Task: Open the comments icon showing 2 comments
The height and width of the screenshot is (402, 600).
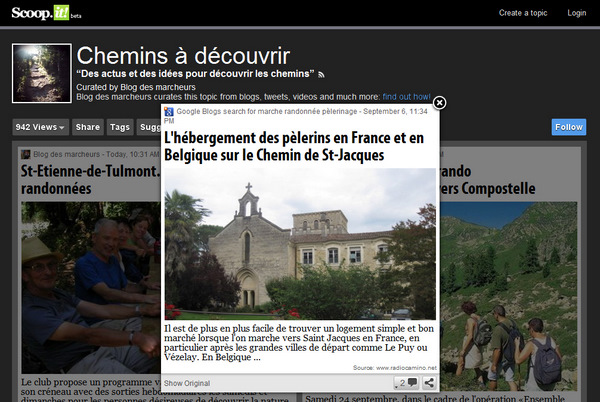Action: point(406,383)
